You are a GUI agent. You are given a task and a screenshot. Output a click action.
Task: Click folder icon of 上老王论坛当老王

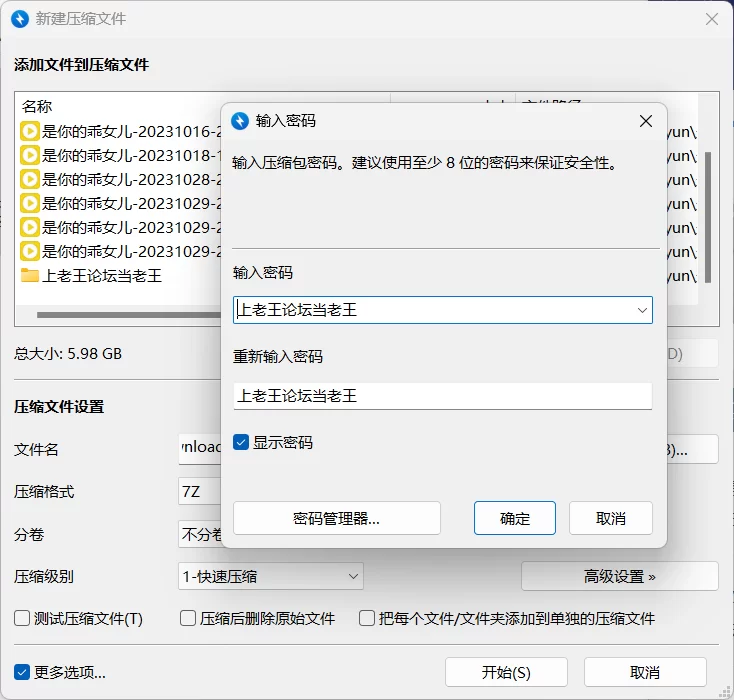[29, 275]
